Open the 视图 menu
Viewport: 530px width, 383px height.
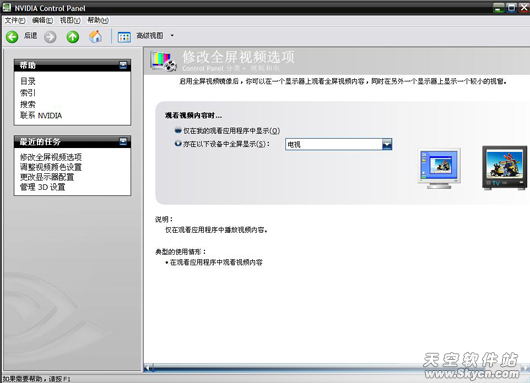coord(70,21)
